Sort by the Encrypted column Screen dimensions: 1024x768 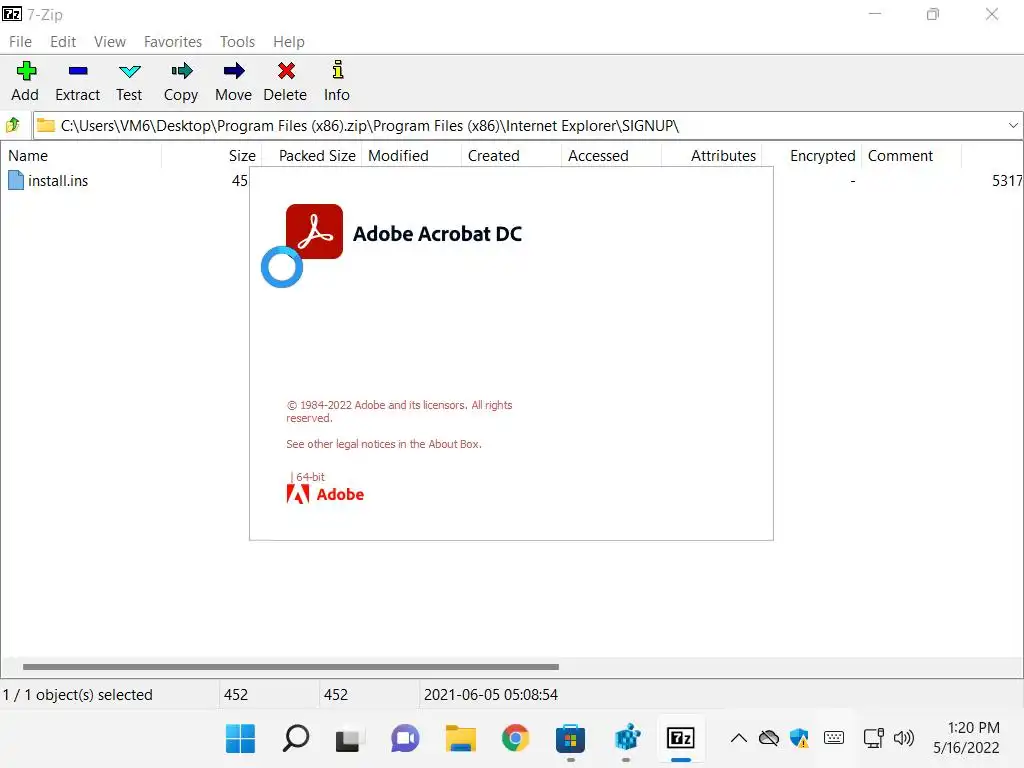pyautogui.click(x=811, y=155)
